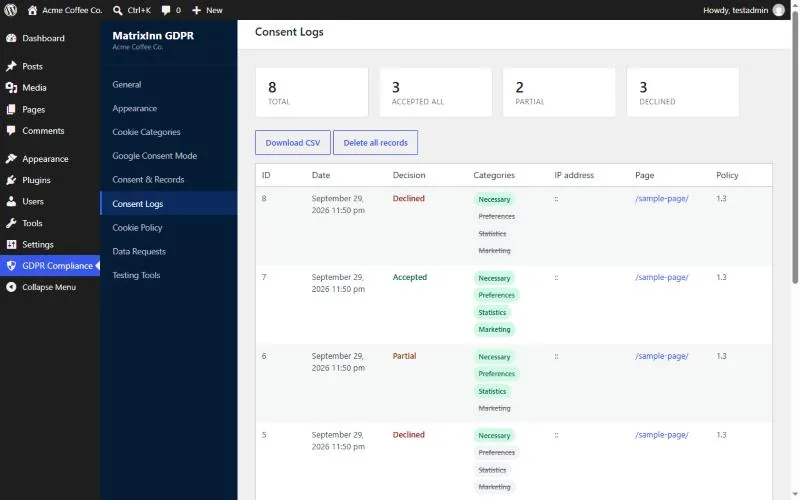800x500 pixels.
Task: Click the Accepted All stat card
Action: [x=436, y=92]
